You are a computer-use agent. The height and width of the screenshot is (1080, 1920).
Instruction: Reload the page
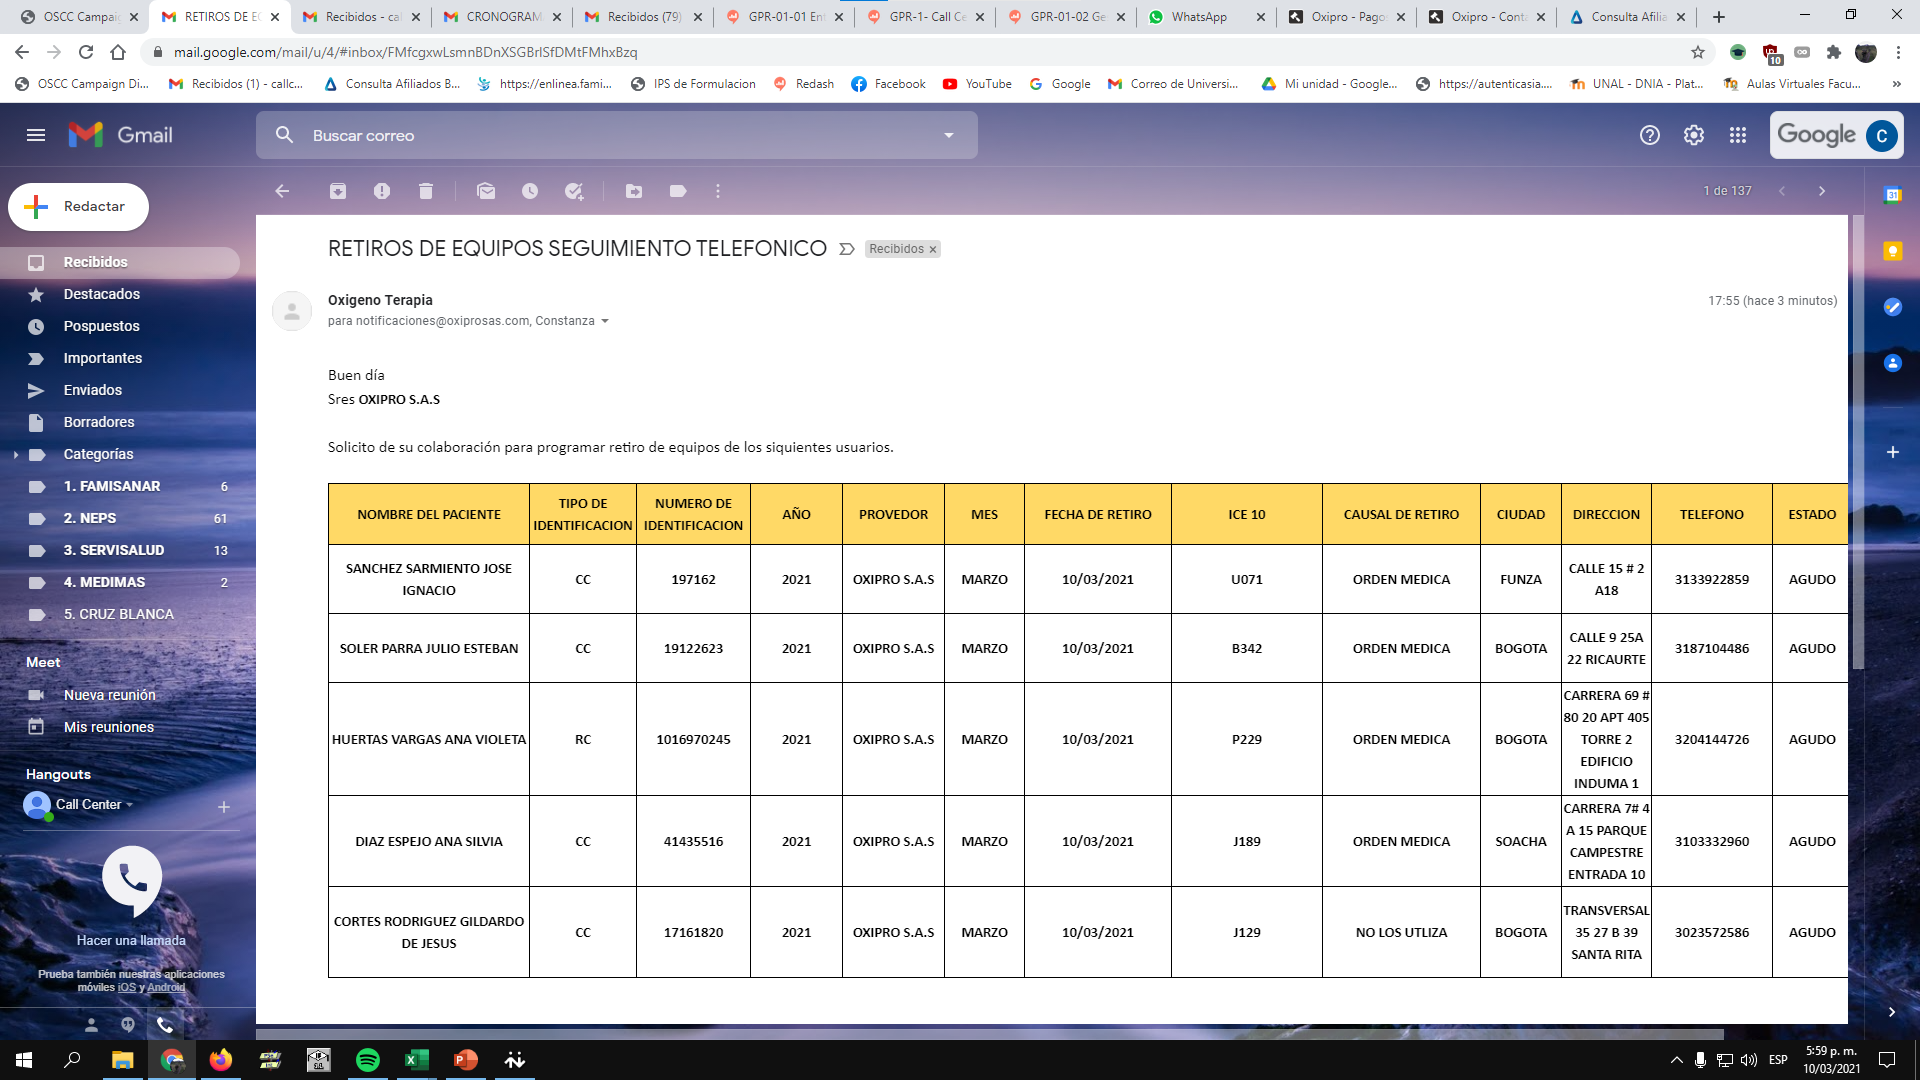click(86, 52)
